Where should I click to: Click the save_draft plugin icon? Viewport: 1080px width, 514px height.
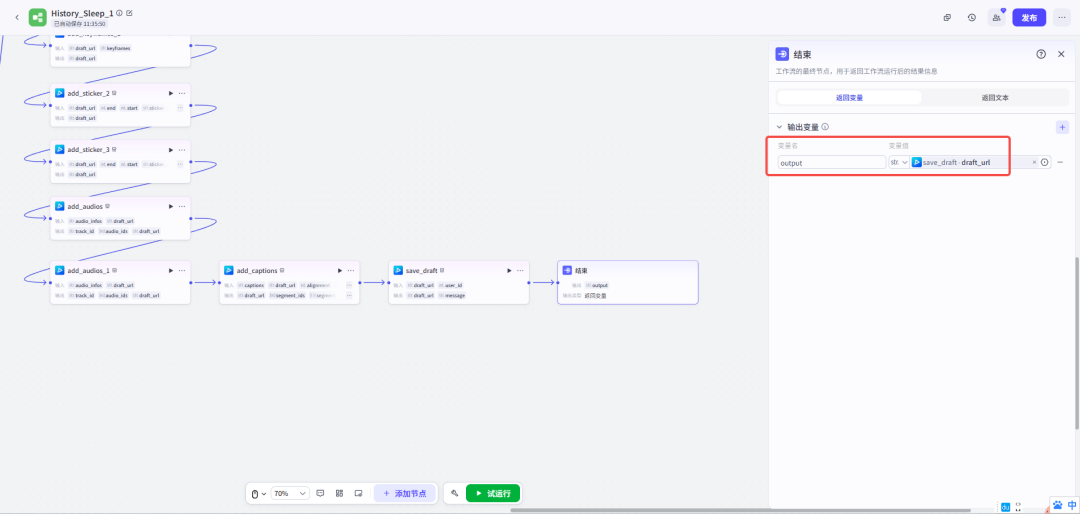pos(398,271)
